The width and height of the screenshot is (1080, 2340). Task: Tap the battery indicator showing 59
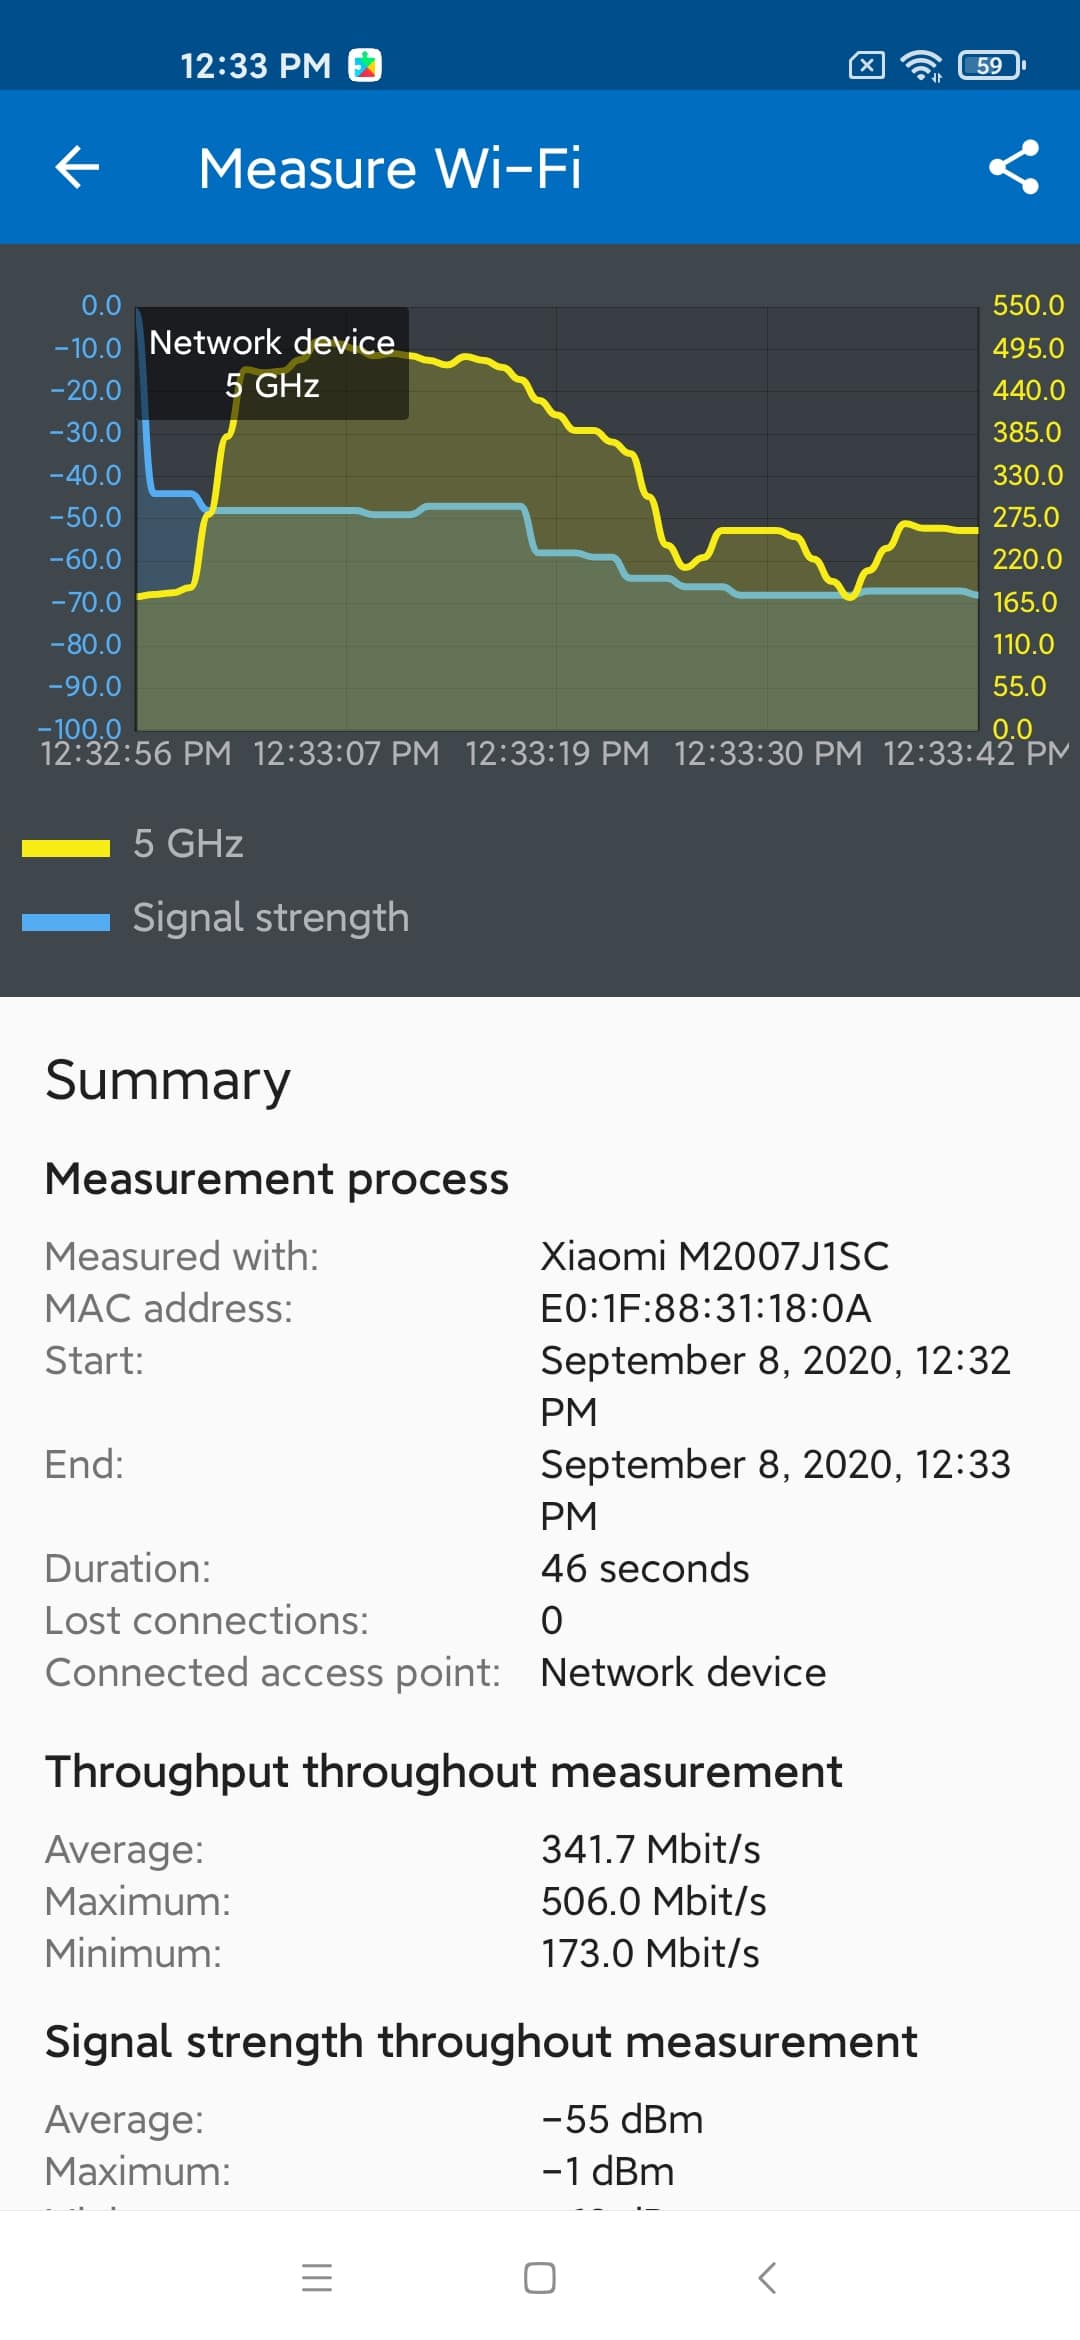991,66
